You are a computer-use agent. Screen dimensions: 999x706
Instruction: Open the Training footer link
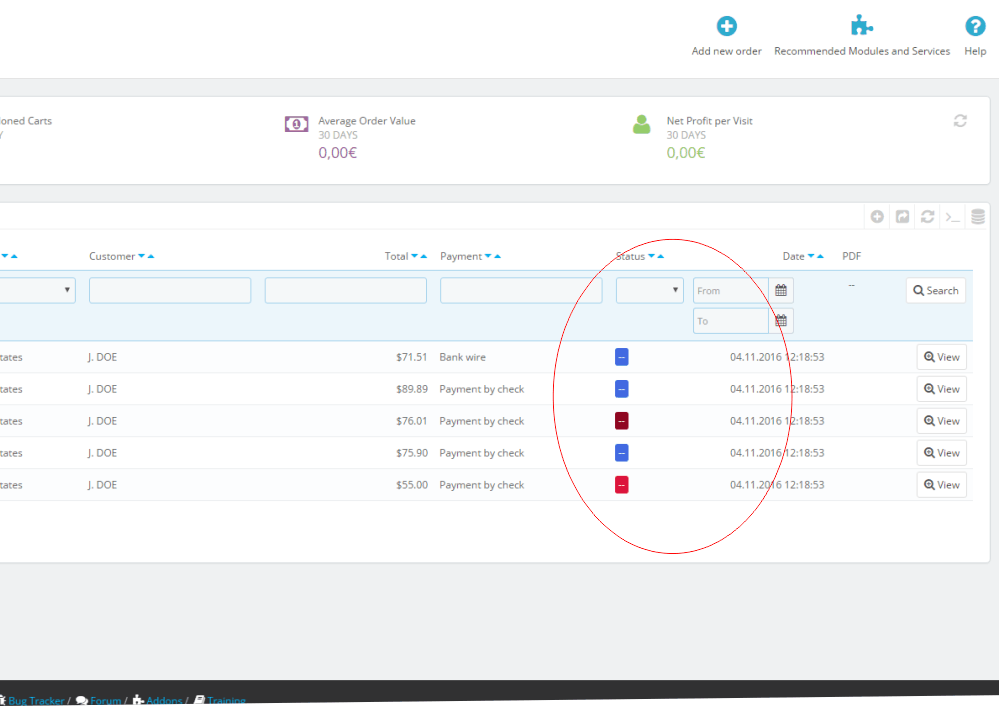click(226, 700)
